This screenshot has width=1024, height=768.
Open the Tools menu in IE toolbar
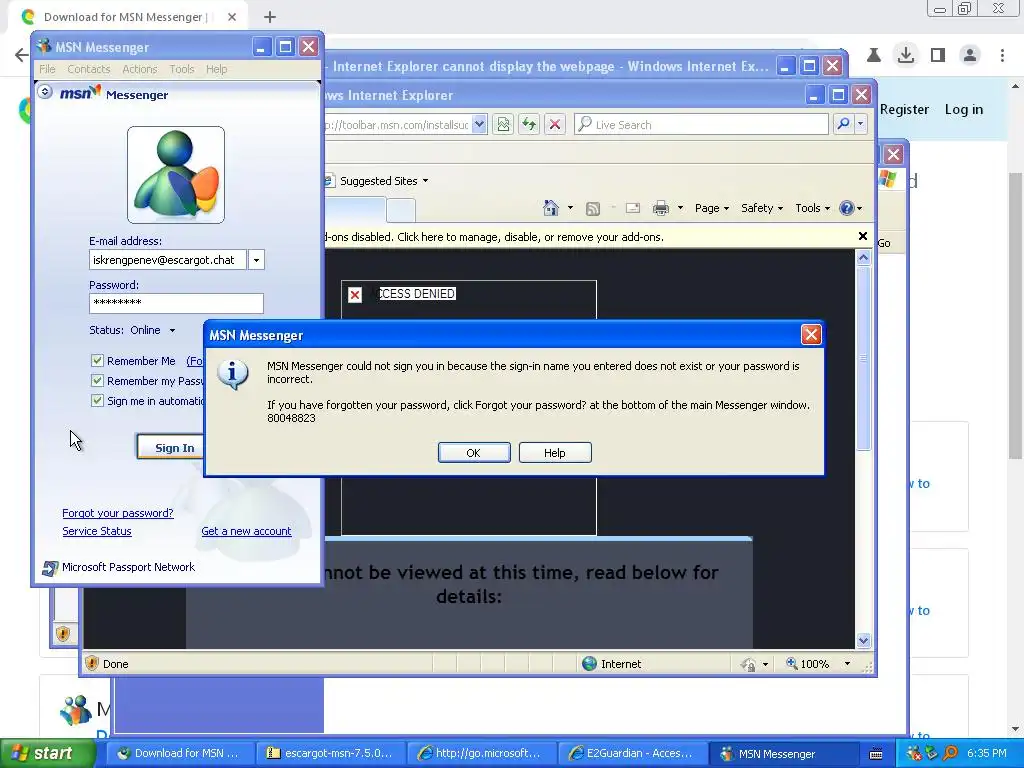coord(812,208)
